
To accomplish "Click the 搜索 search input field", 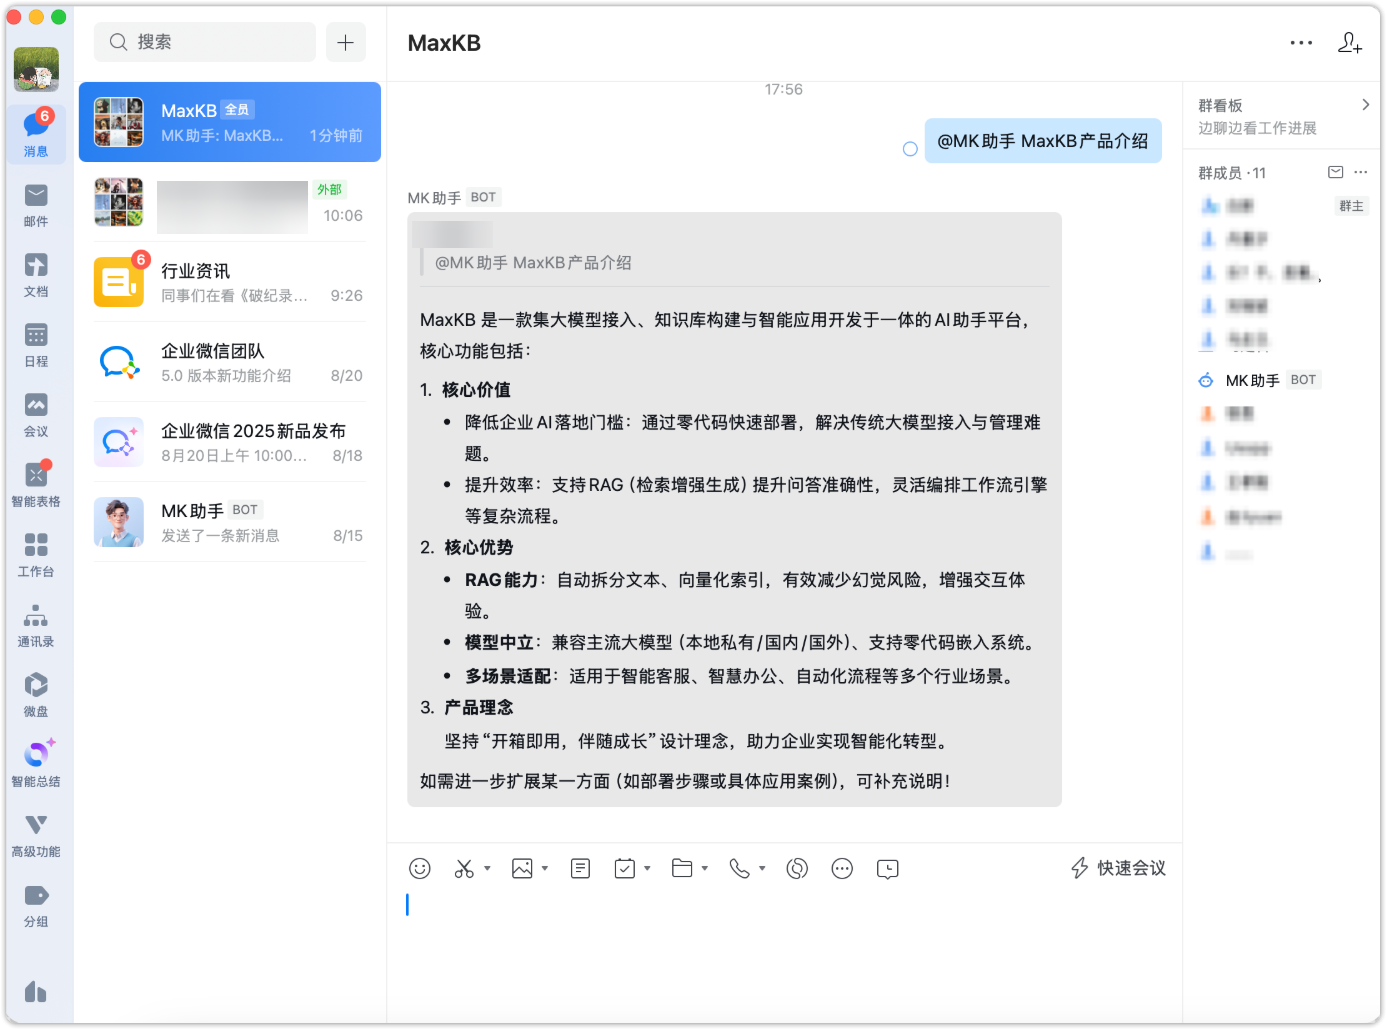I will (204, 42).
